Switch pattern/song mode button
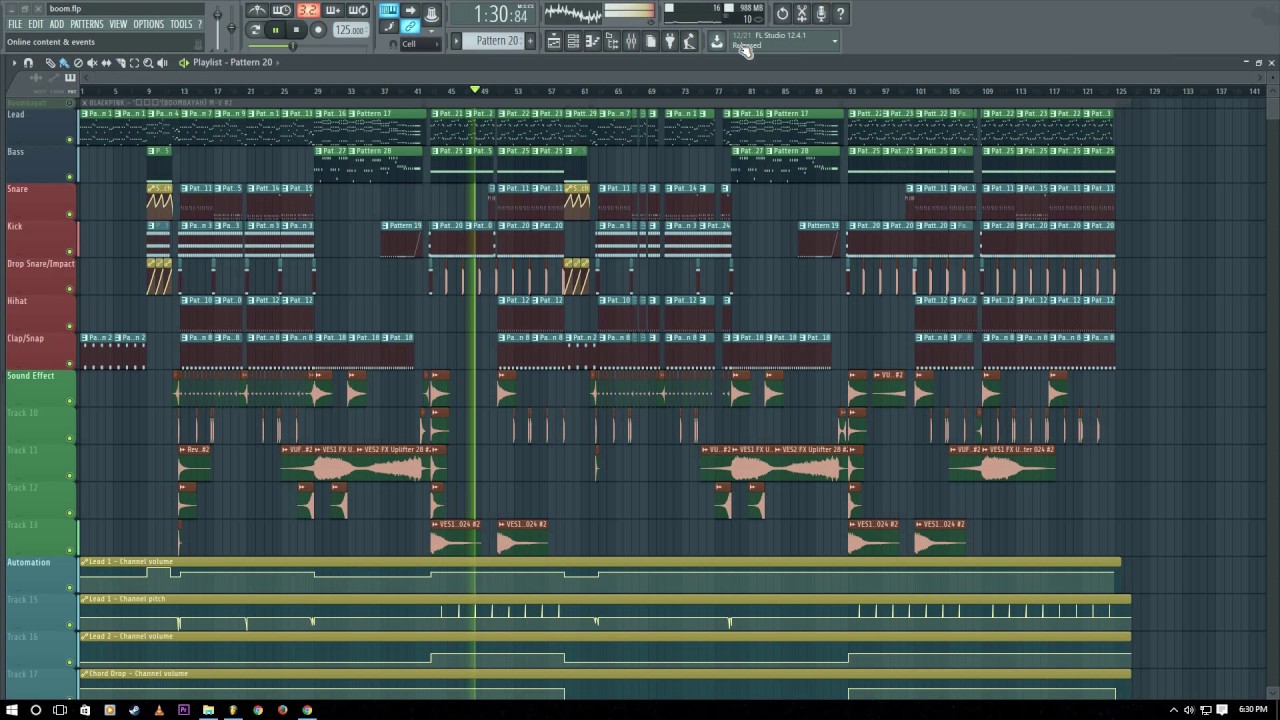Screen dimensions: 1280x720 [253, 30]
